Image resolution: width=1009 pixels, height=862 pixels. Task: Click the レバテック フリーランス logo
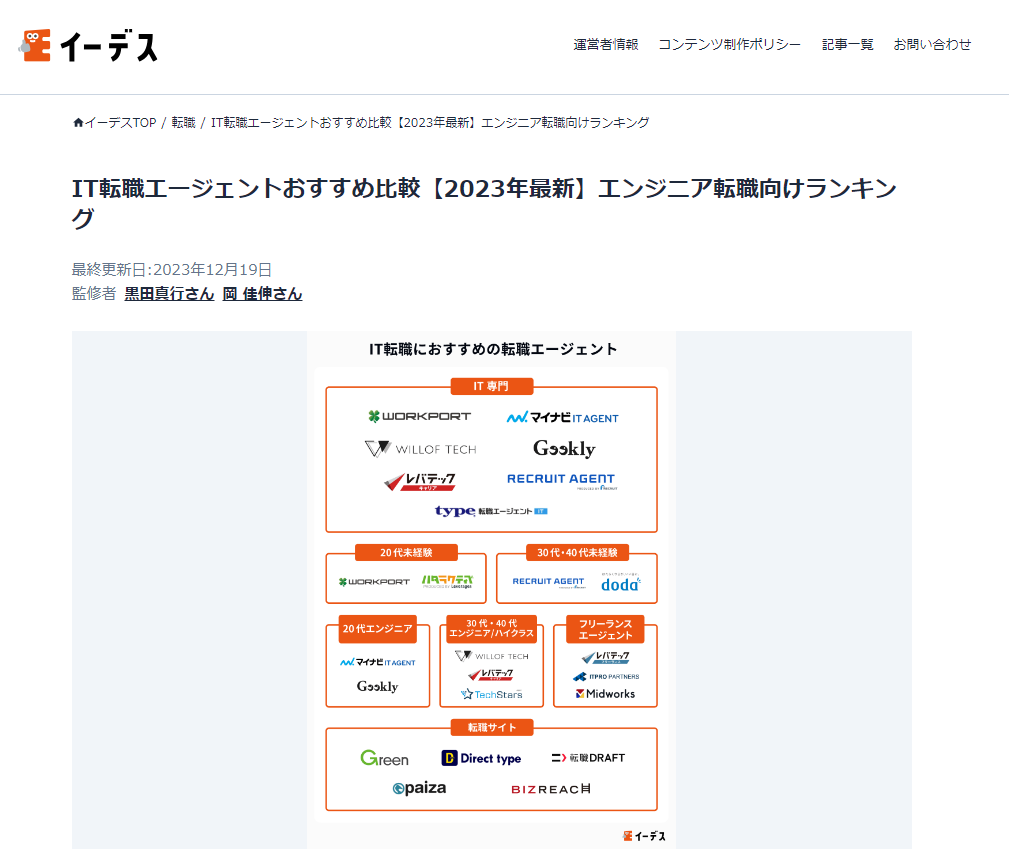[606, 657]
